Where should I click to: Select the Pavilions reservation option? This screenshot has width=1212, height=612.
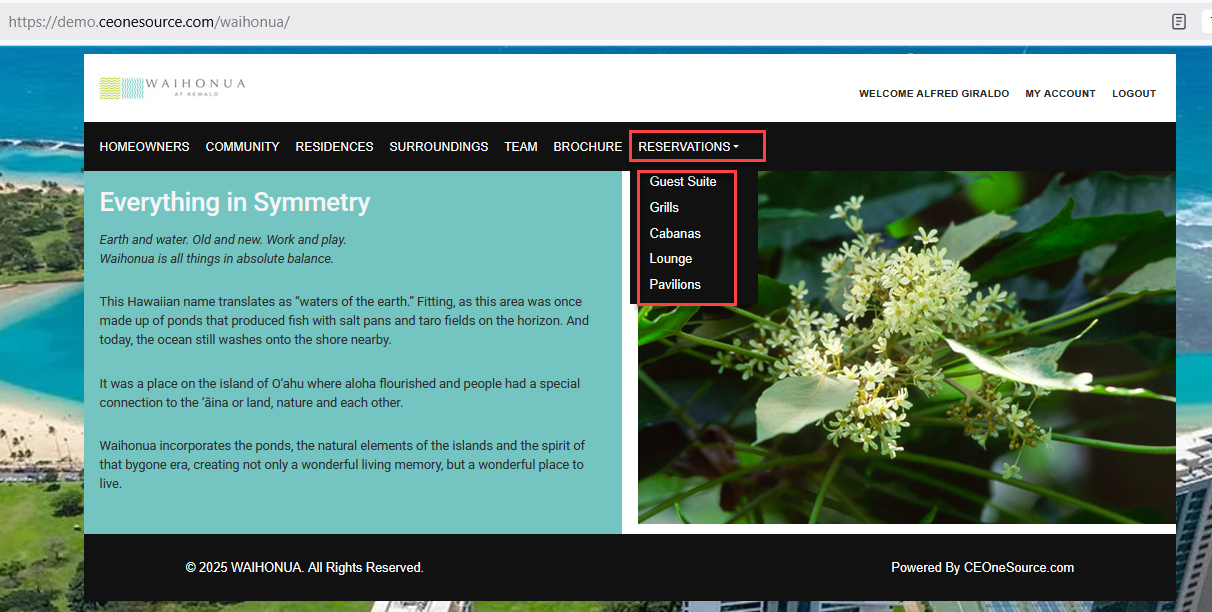pyautogui.click(x=675, y=285)
